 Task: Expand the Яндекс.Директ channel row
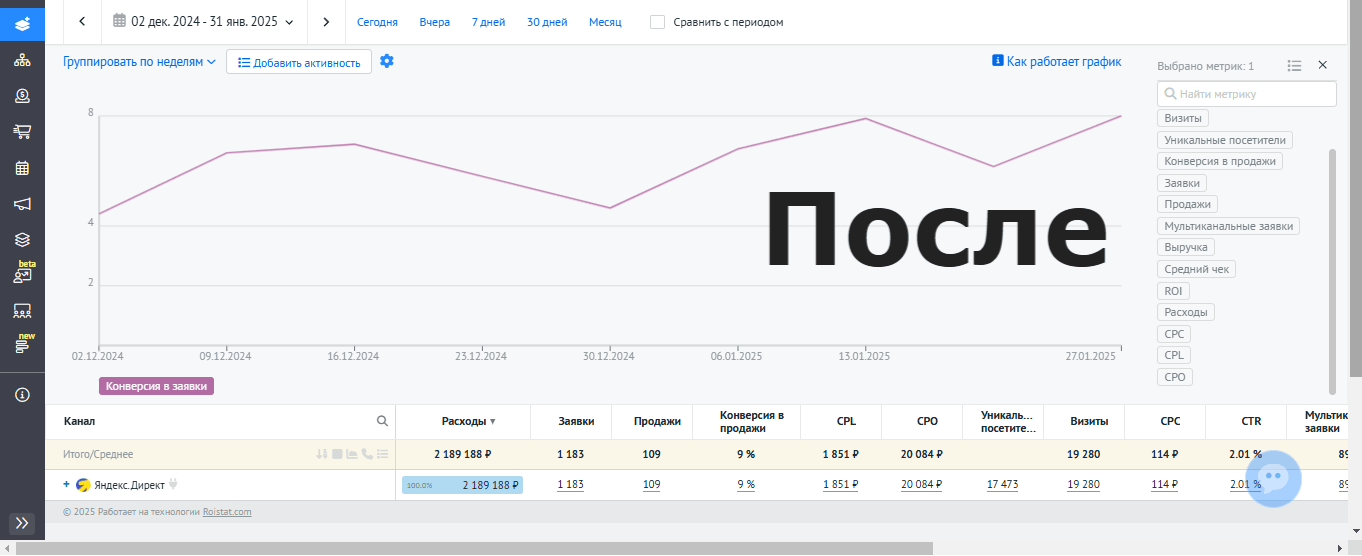coord(66,485)
